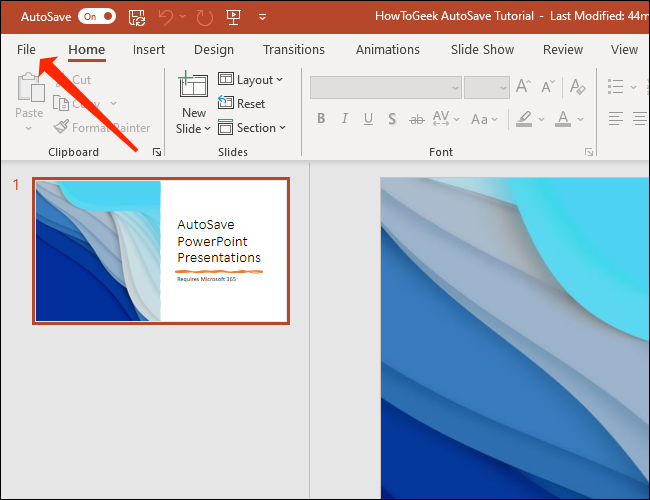
Task: Switch to the Insert tab
Action: point(149,49)
